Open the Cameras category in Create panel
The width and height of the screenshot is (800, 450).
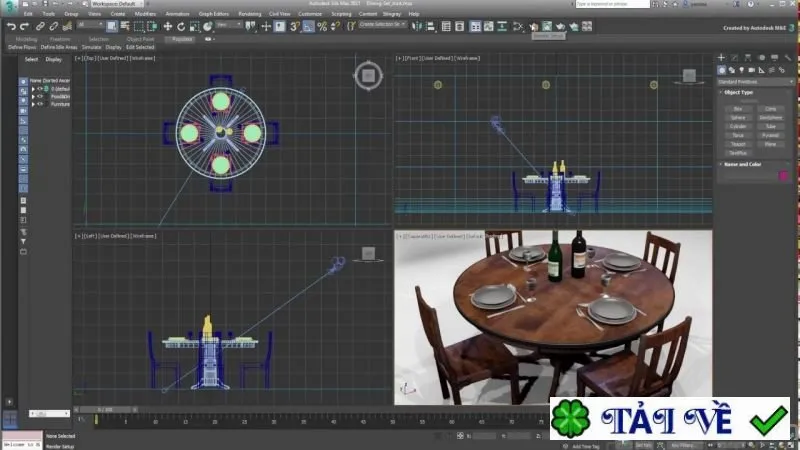point(751,70)
